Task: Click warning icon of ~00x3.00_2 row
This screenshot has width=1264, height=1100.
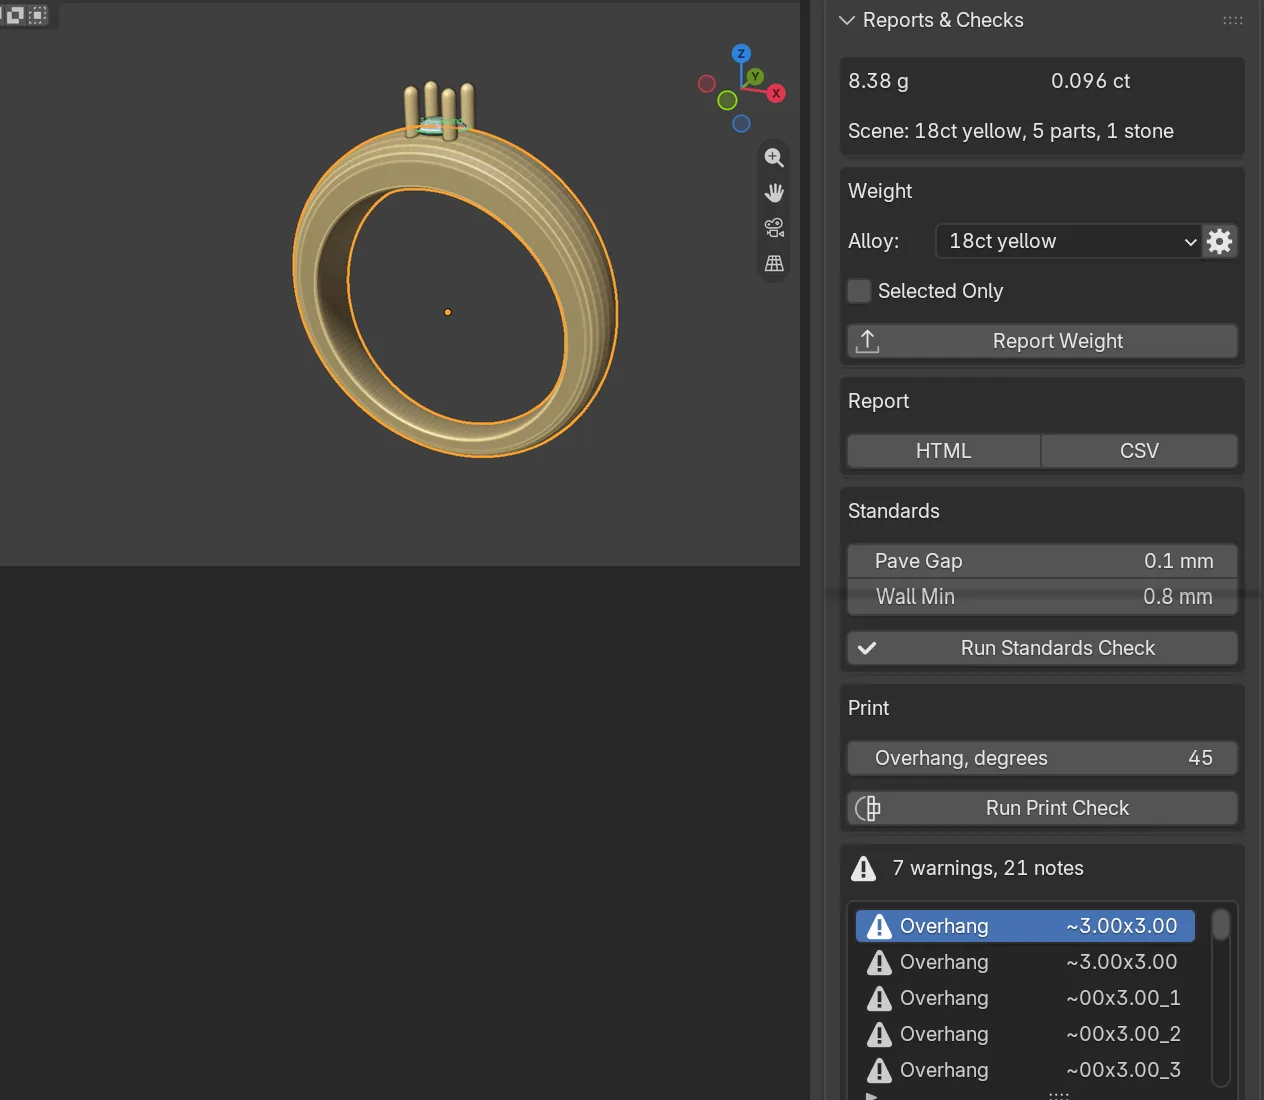Action: (879, 1034)
